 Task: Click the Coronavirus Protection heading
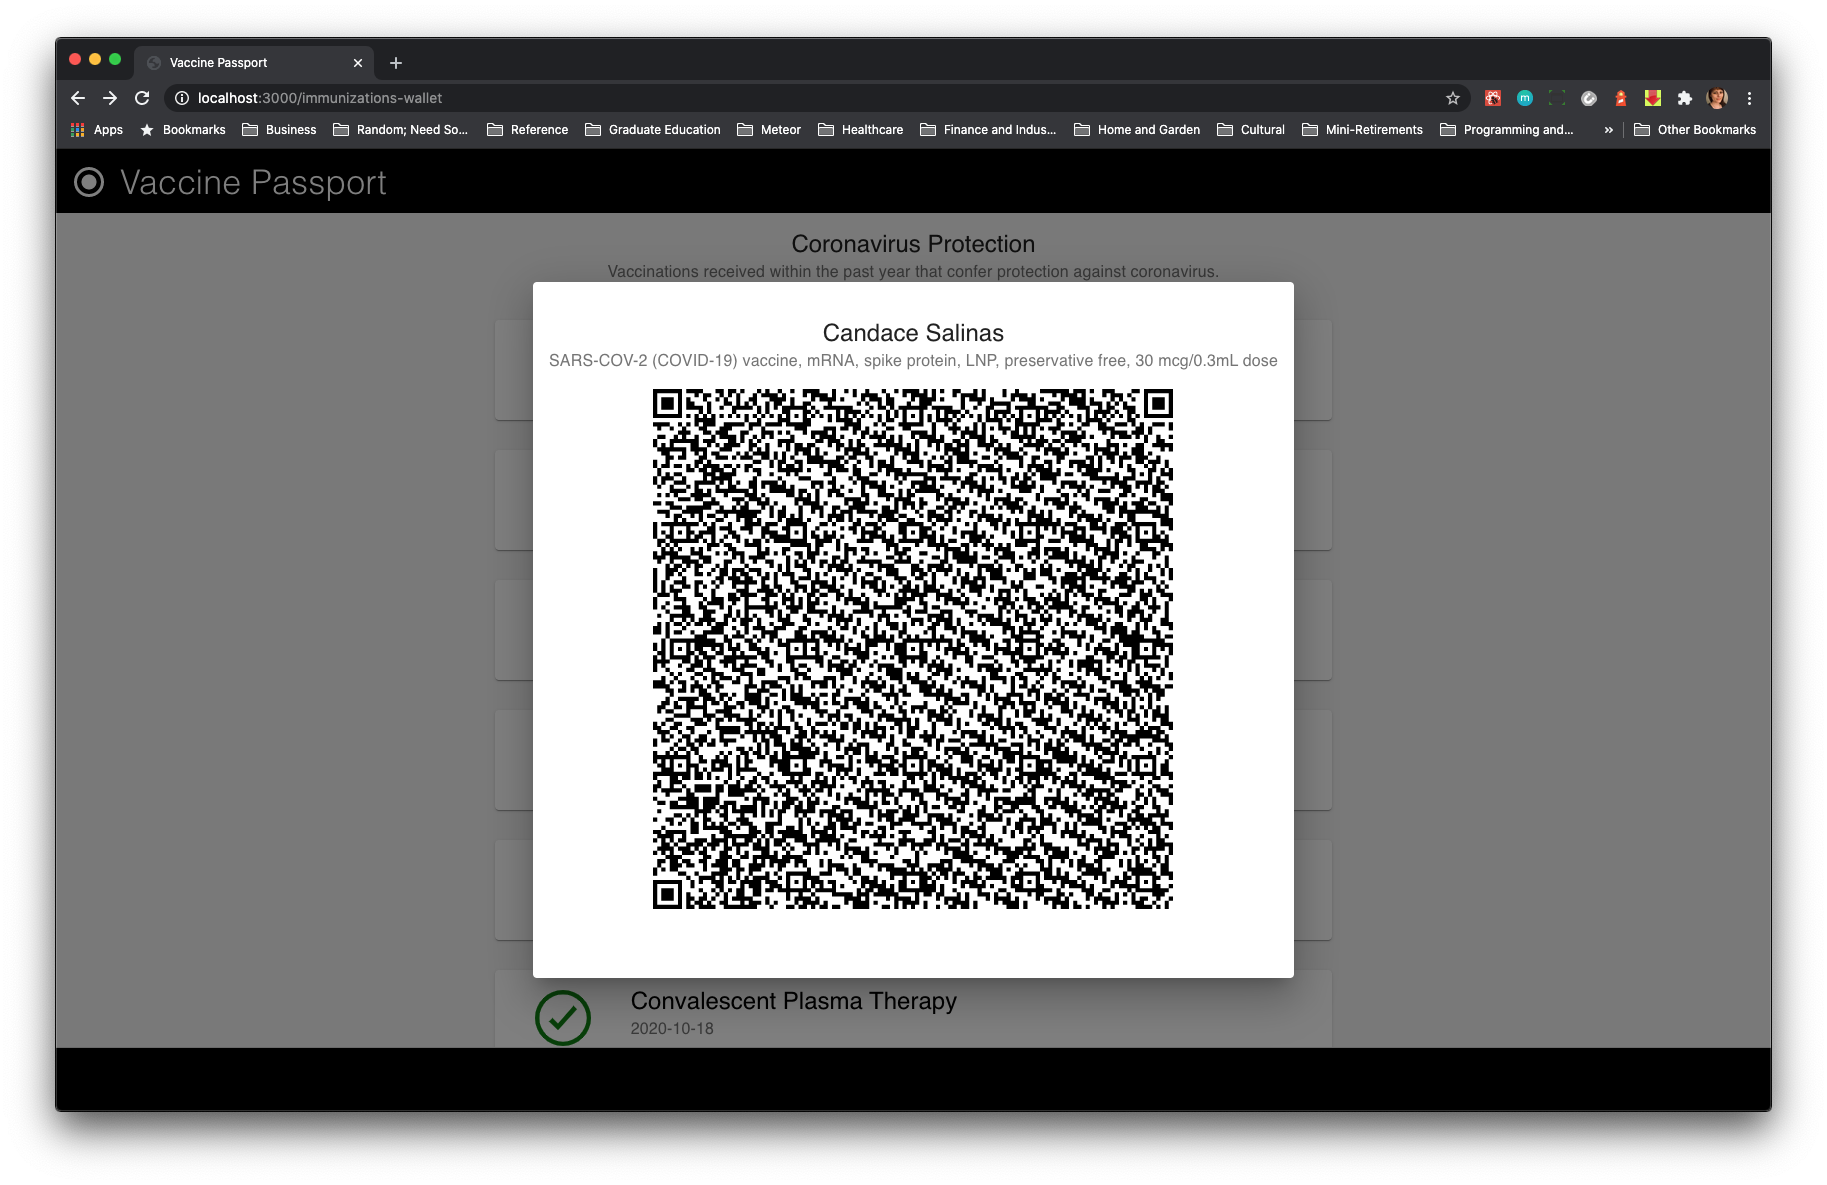tap(913, 244)
